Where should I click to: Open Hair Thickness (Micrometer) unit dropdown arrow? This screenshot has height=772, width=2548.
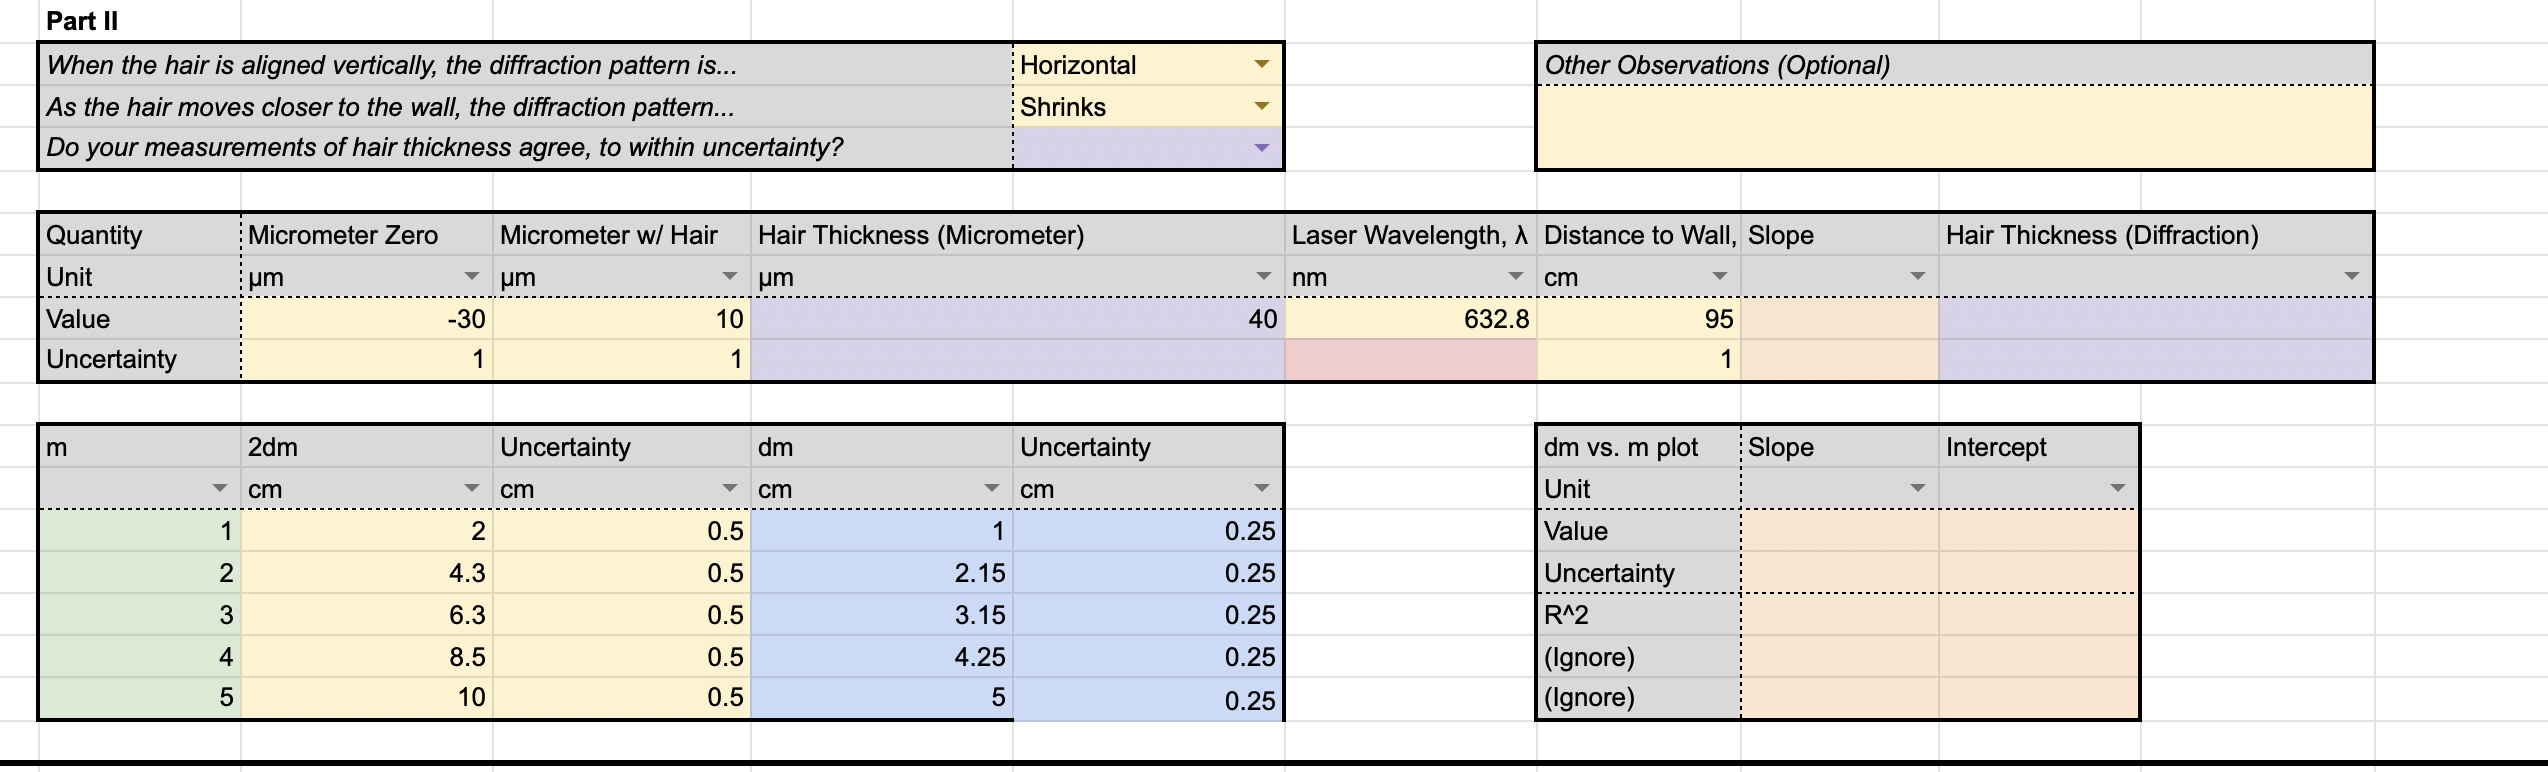[1263, 276]
